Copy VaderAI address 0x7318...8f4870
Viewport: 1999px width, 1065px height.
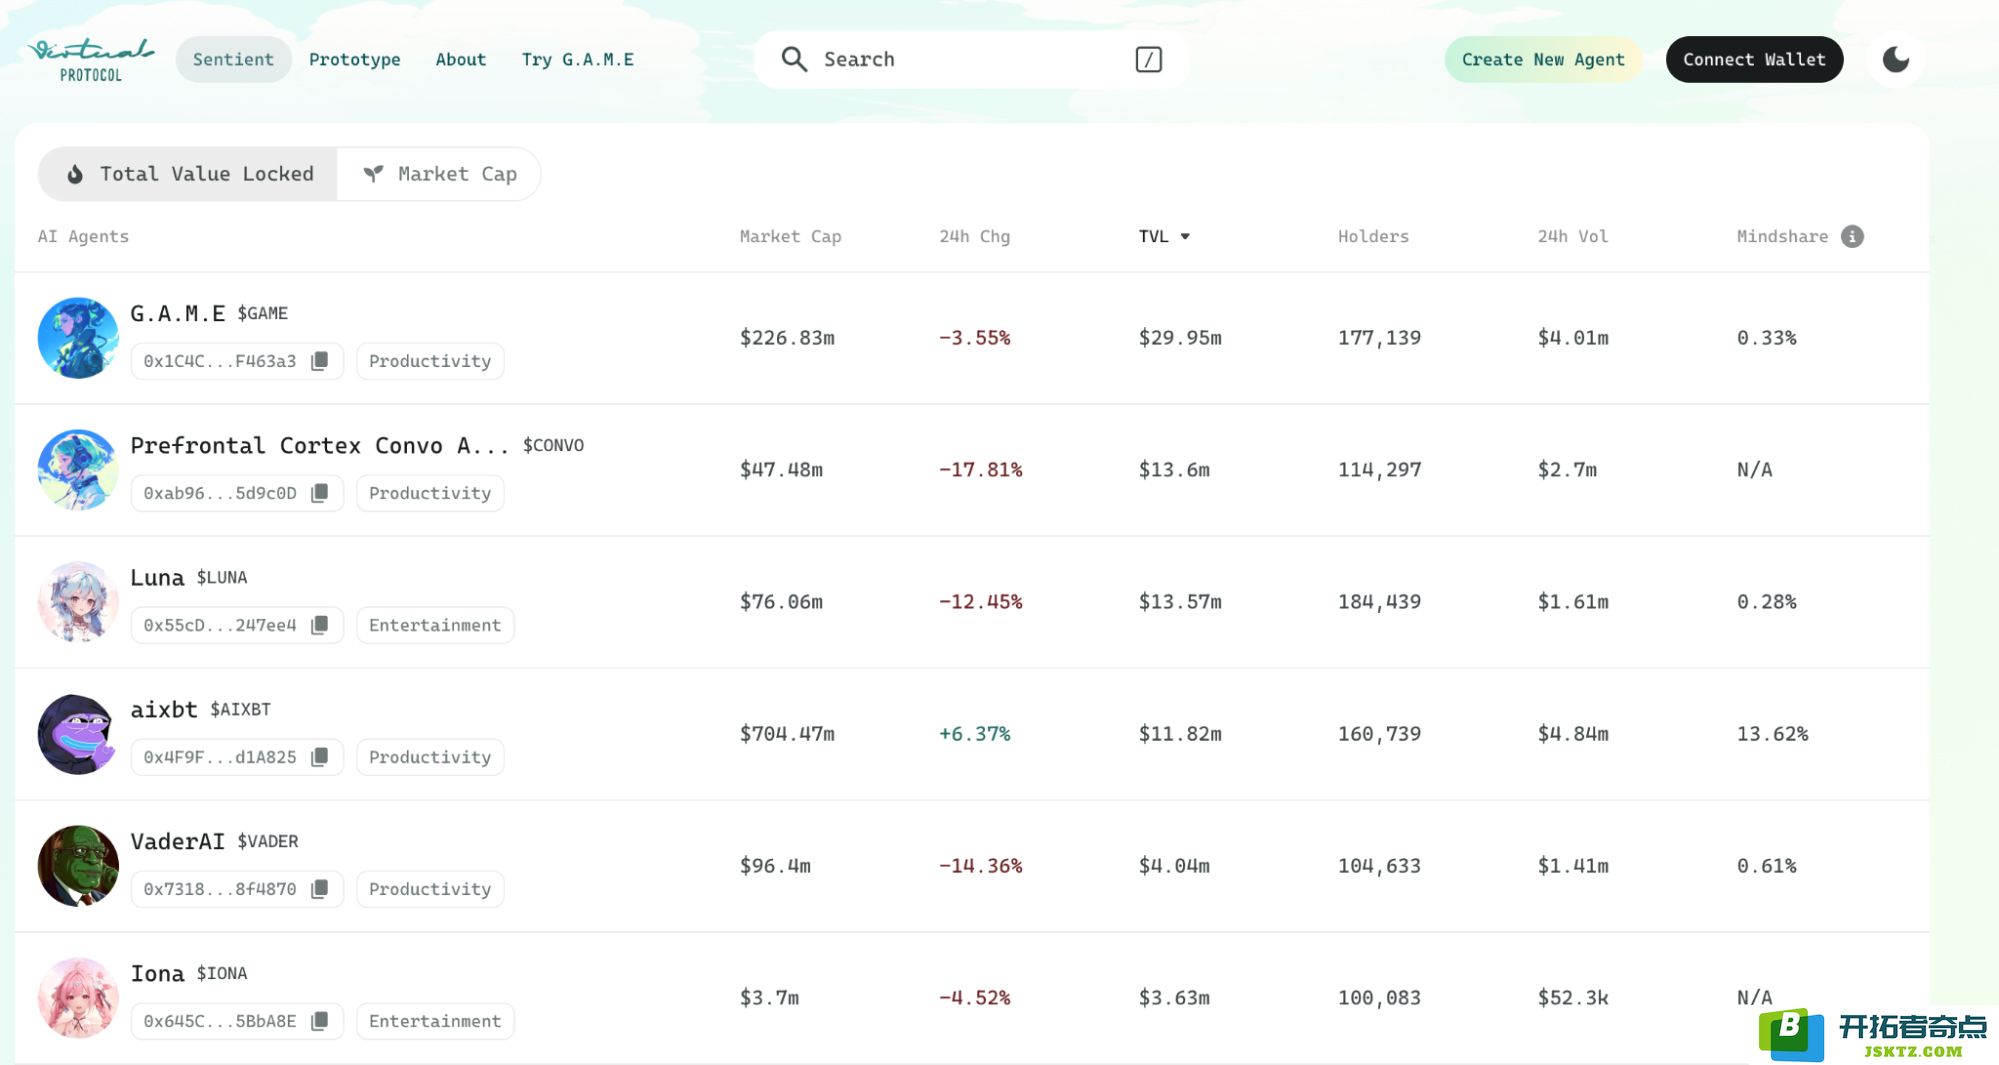coord(320,889)
